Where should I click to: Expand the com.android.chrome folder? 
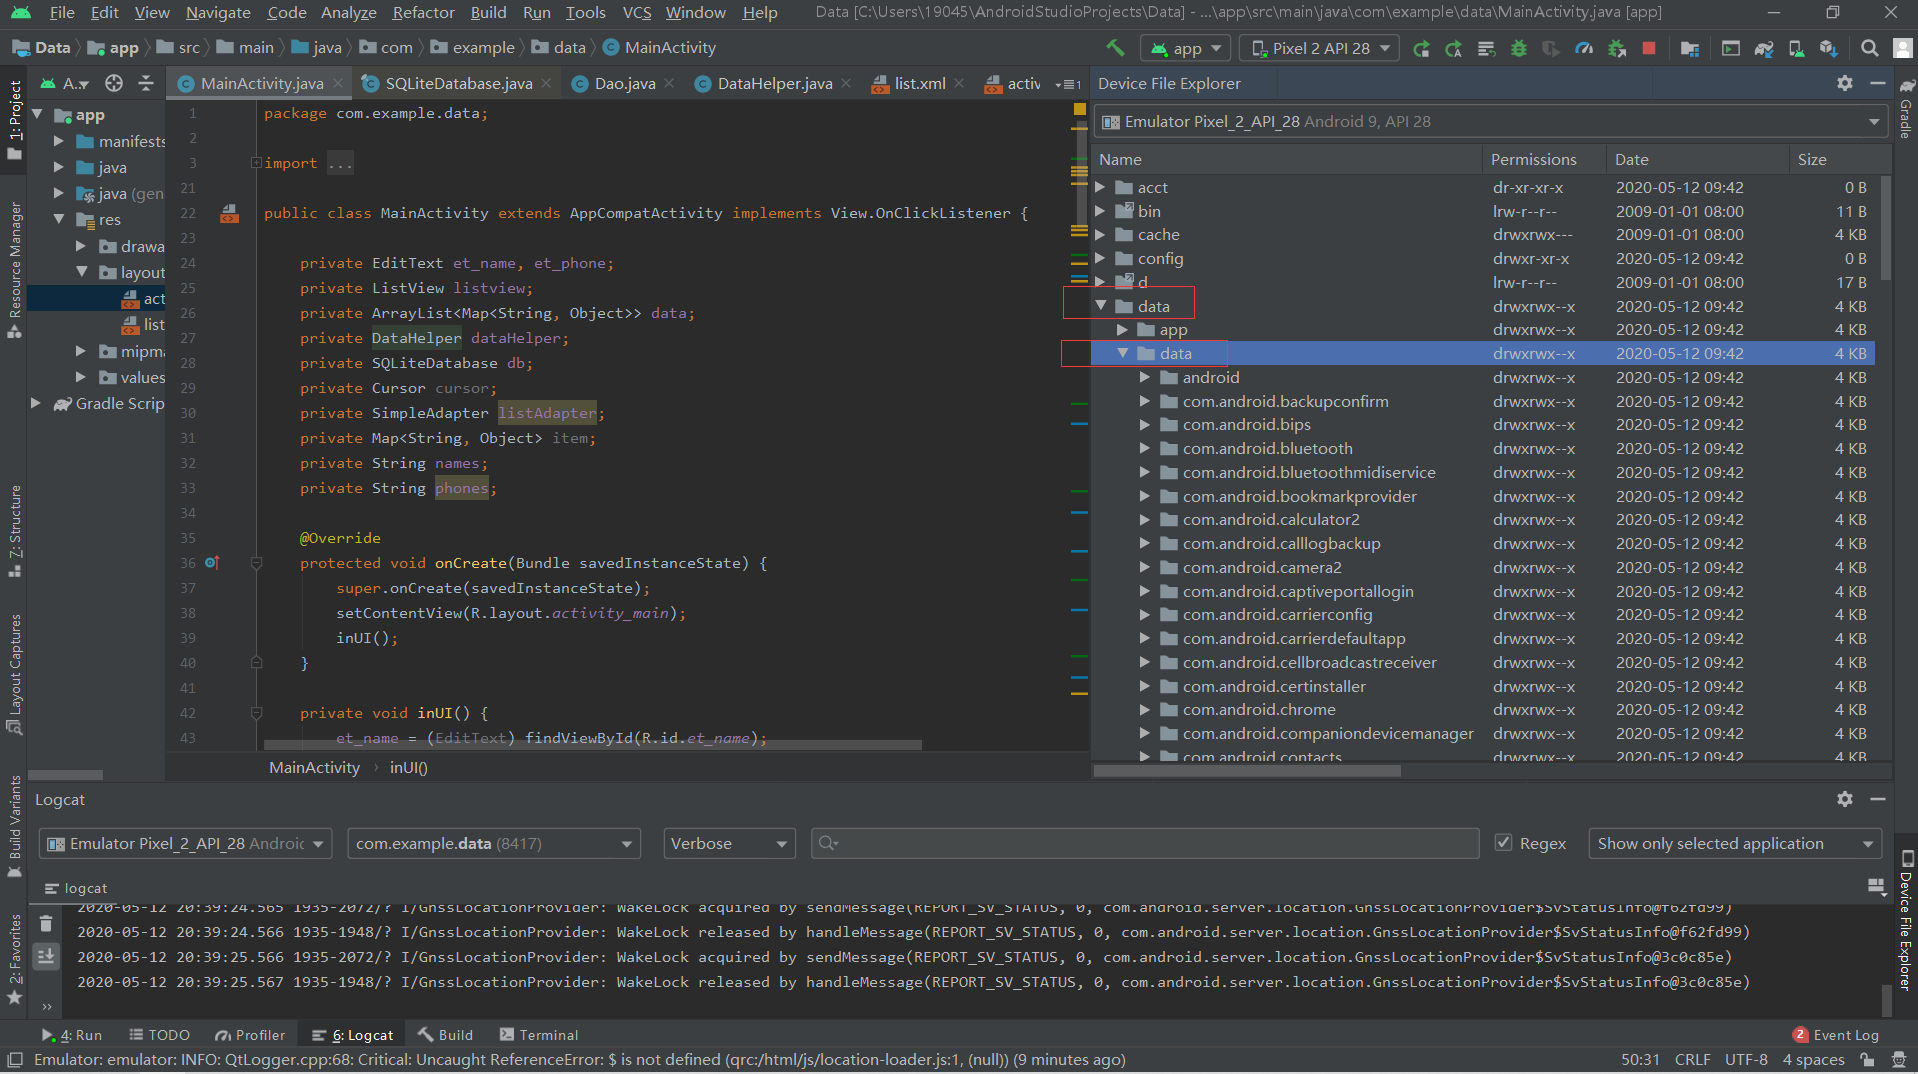pyautogui.click(x=1145, y=710)
